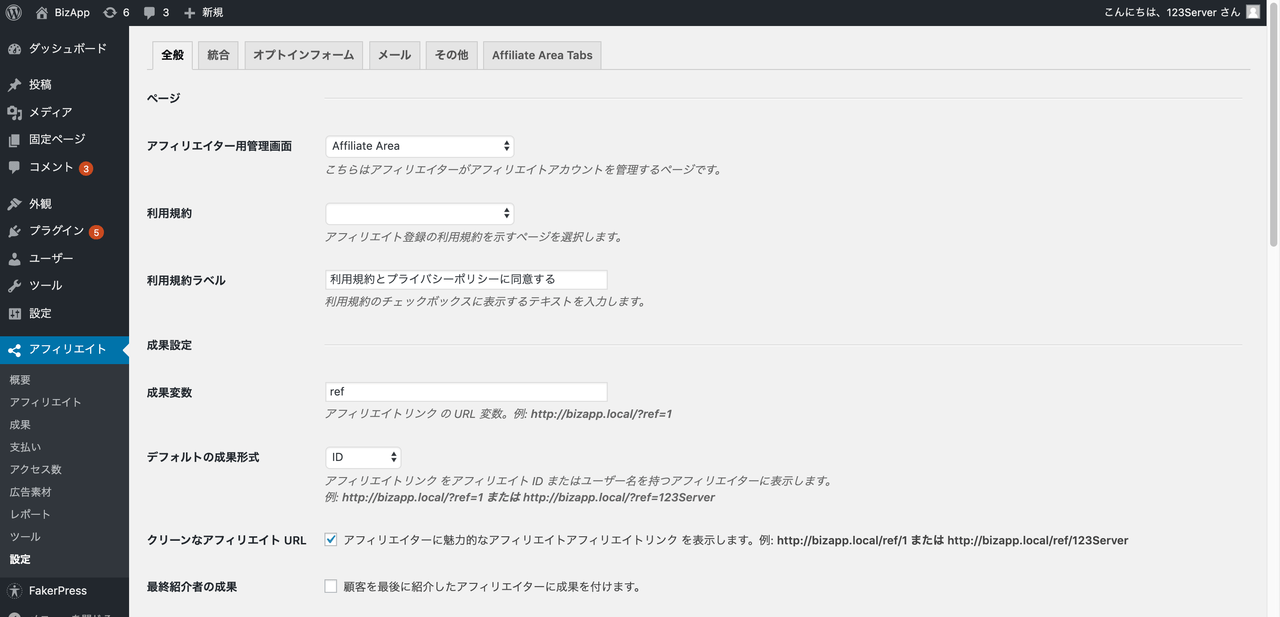
Task: Click the FakerPress accessibility icon
Action: coord(14,591)
